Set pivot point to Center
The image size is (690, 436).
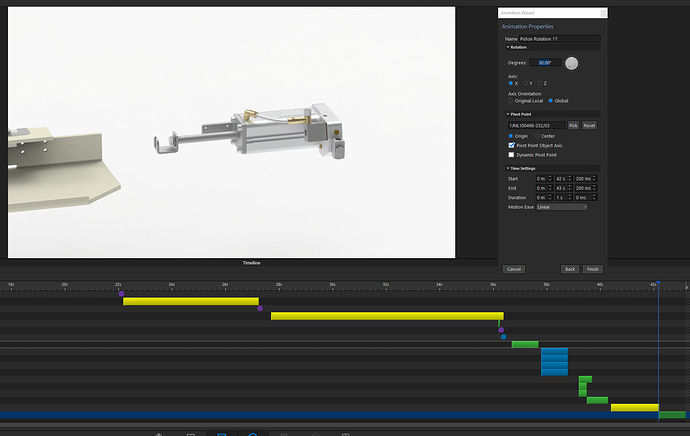pos(537,136)
